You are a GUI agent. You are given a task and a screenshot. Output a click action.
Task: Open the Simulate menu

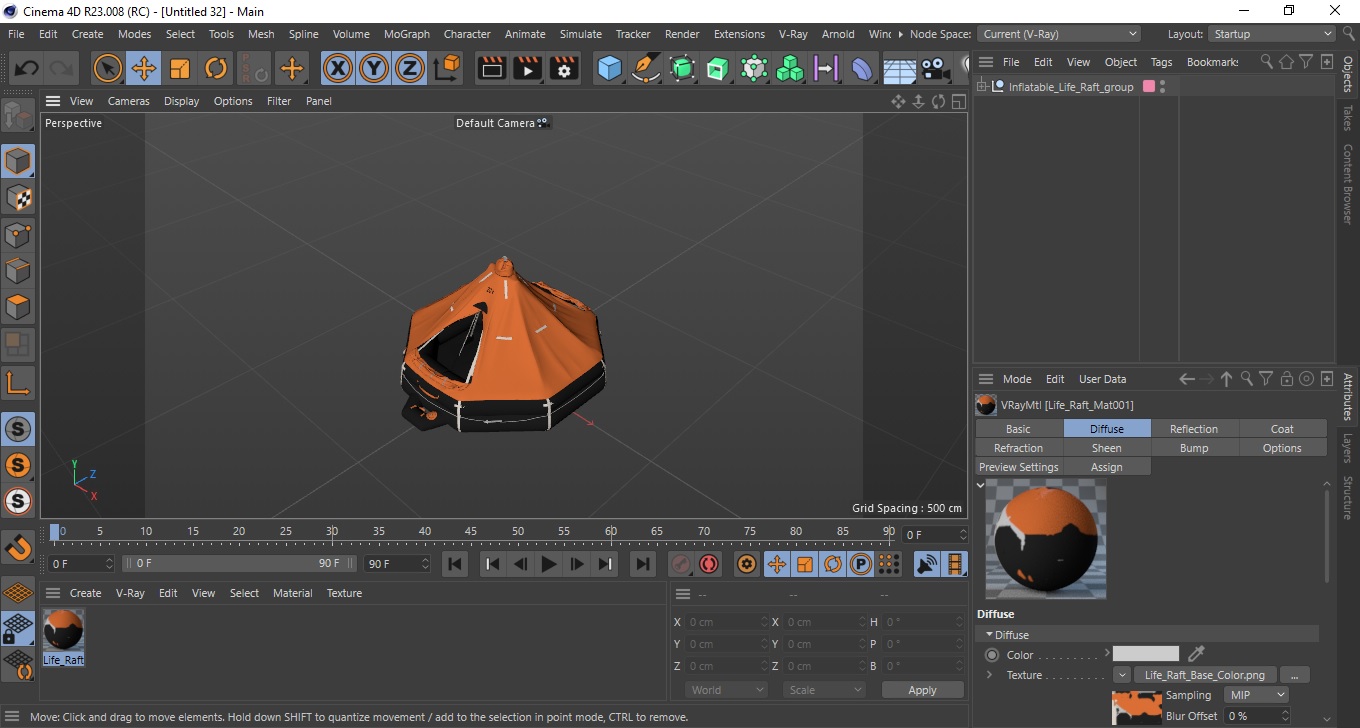tap(581, 34)
